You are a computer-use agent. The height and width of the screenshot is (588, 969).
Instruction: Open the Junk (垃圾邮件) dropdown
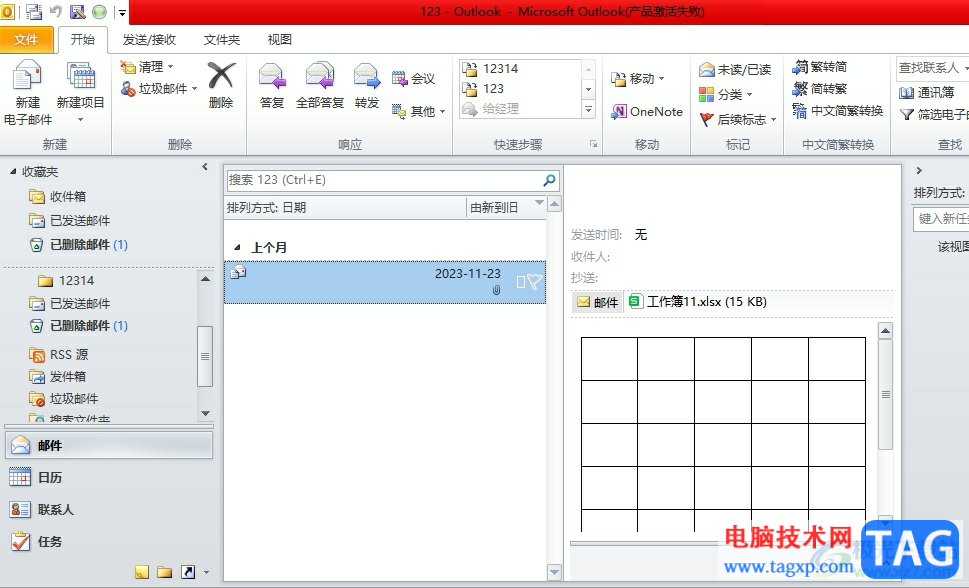point(159,89)
